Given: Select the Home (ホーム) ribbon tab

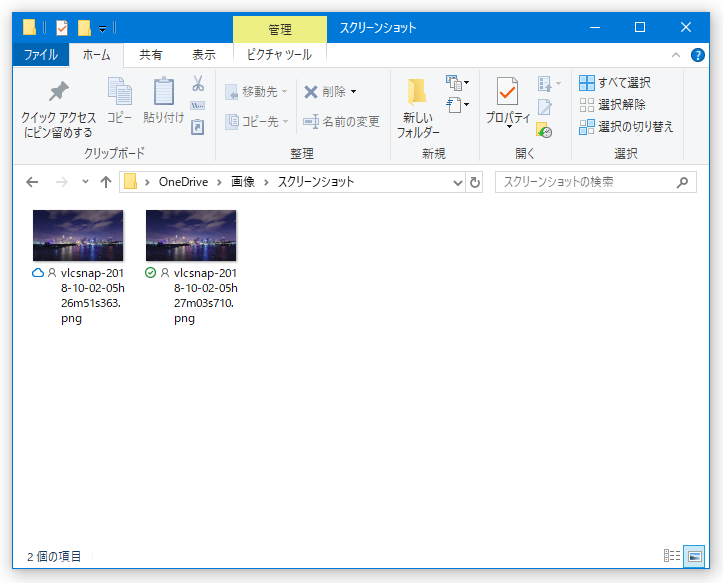Looking at the screenshot, I should point(96,55).
